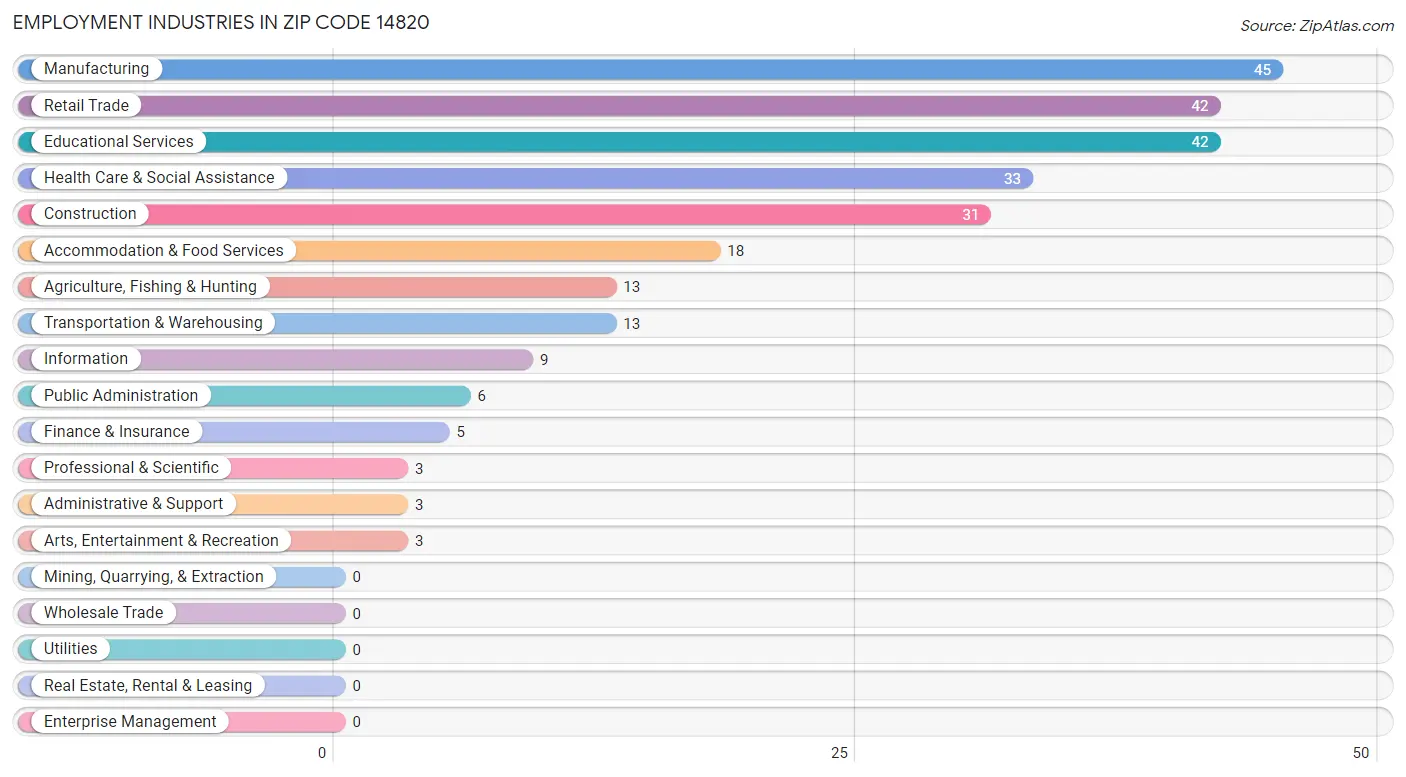Image resolution: width=1406 pixels, height=777 pixels.
Task: Click the Utilities label
Action: click(71, 649)
